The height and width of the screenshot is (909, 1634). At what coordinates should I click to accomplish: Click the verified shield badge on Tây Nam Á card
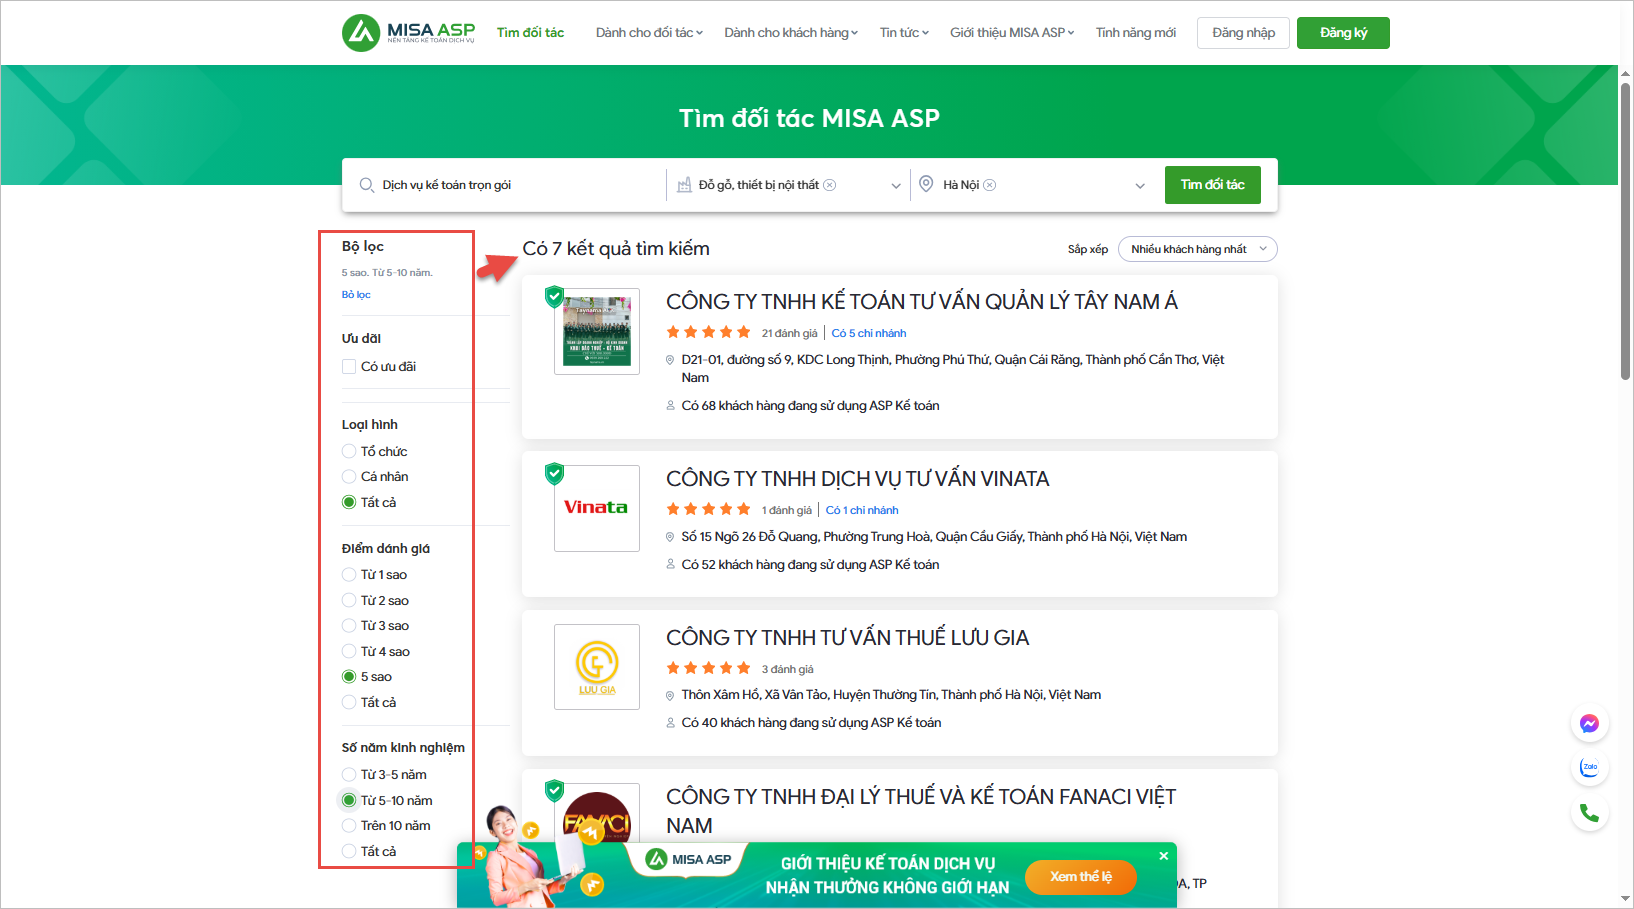click(x=554, y=296)
